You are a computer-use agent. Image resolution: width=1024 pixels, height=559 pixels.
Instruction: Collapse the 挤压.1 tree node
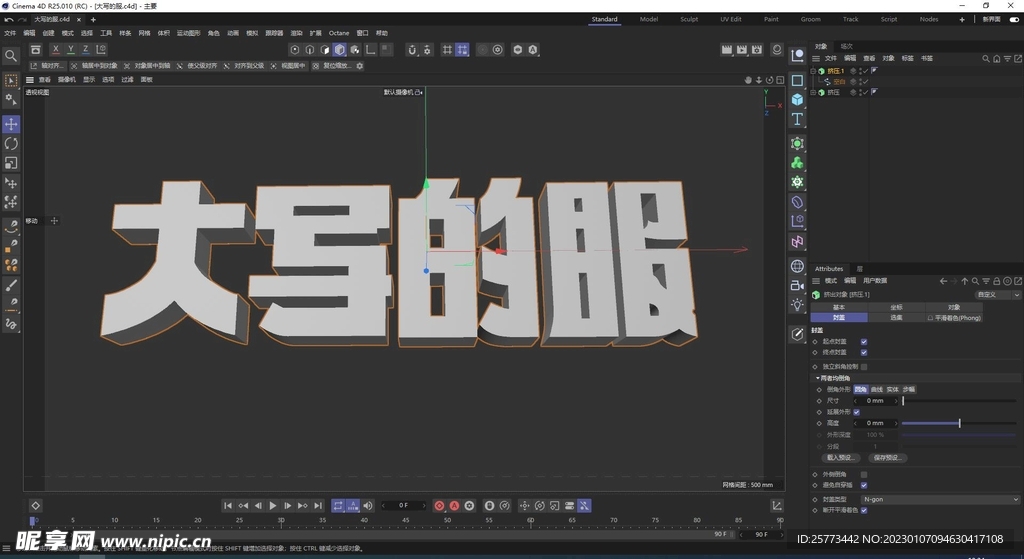coord(813,71)
